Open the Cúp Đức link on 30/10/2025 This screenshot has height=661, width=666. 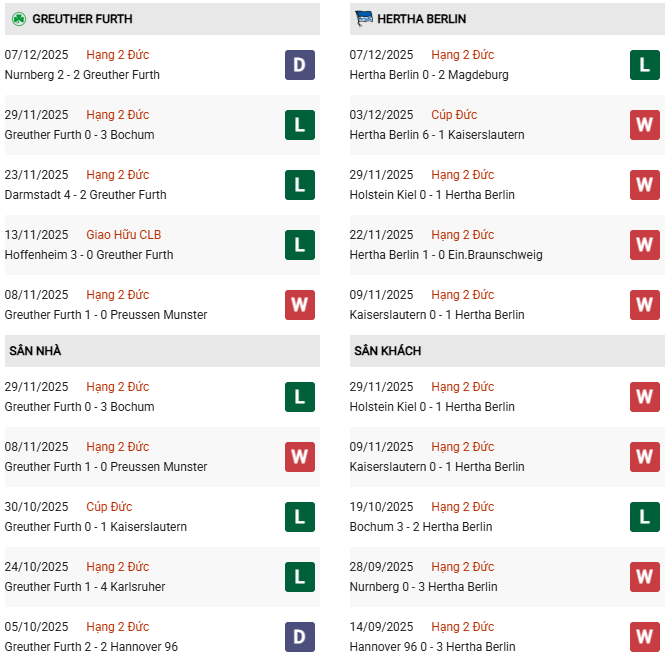[109, 507]
